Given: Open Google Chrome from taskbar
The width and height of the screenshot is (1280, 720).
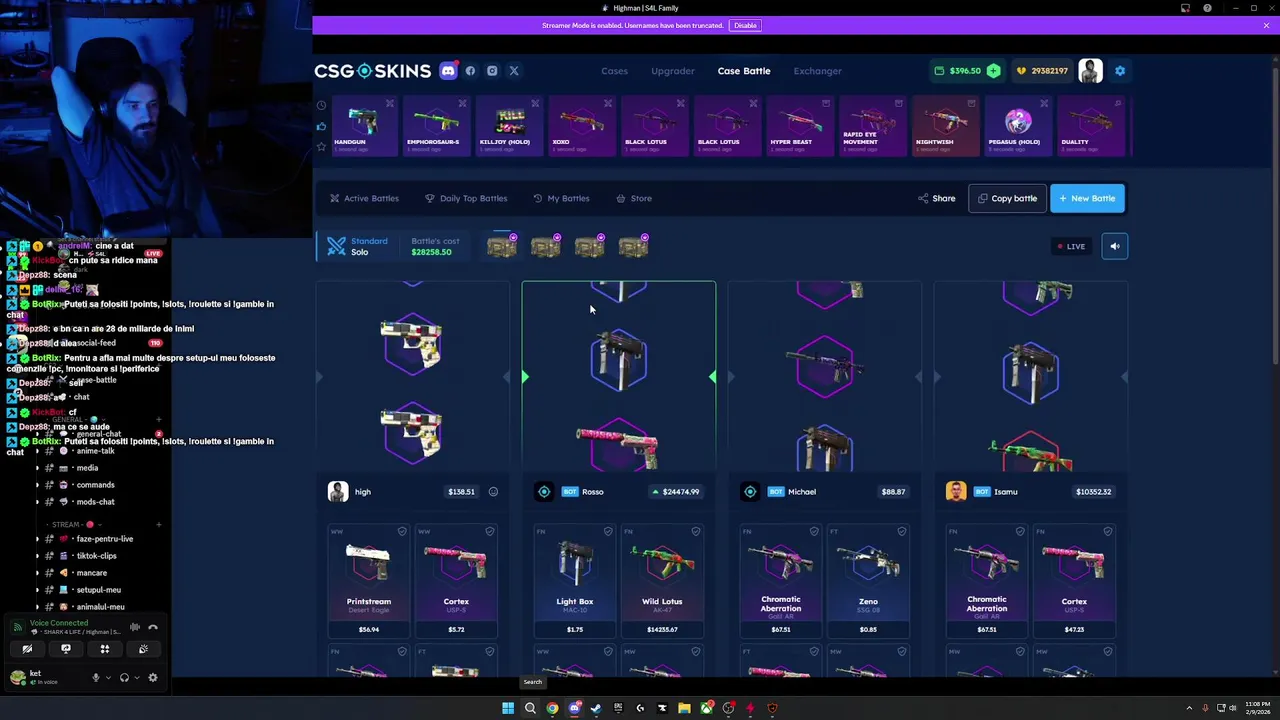Looking at the screenshot, I should click(x=552, y=708).
